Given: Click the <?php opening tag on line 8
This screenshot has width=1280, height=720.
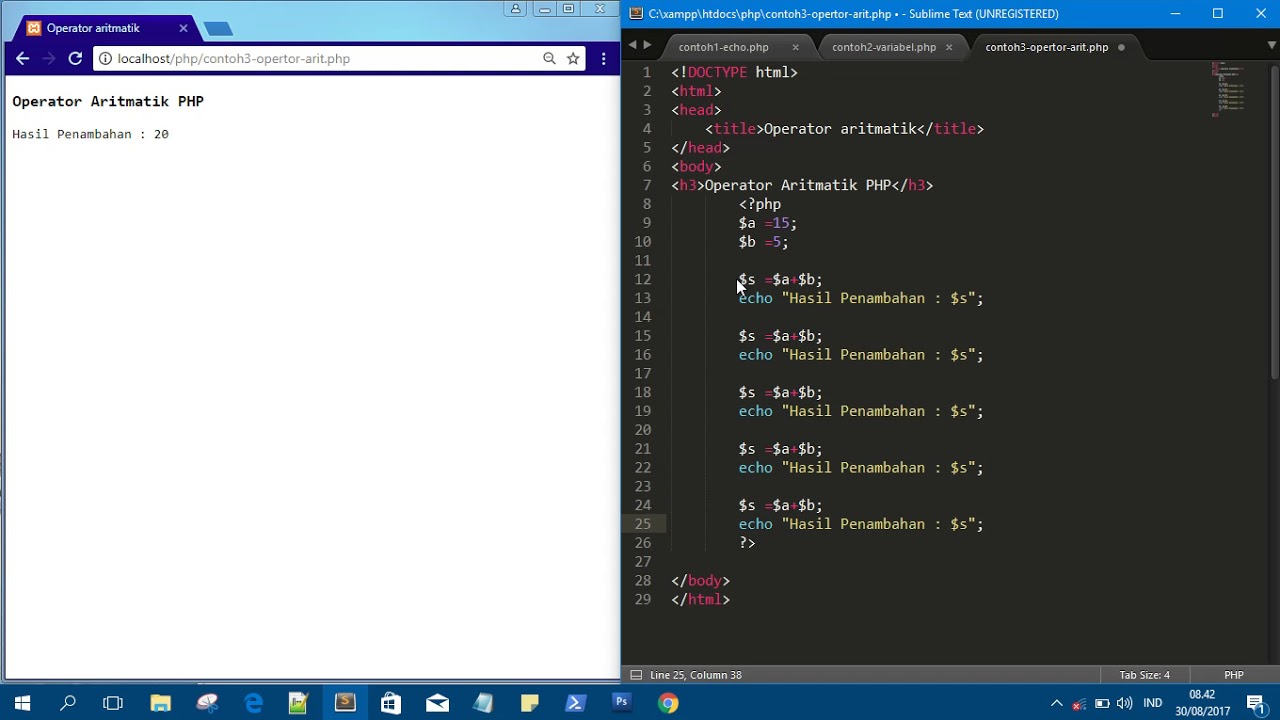Looking at the screenshot, I should tap(760, 204).
